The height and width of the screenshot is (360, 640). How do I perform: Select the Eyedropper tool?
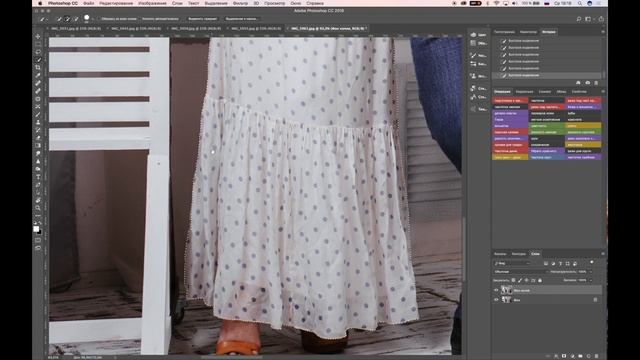pyautogui.click(x=38, y=76)
